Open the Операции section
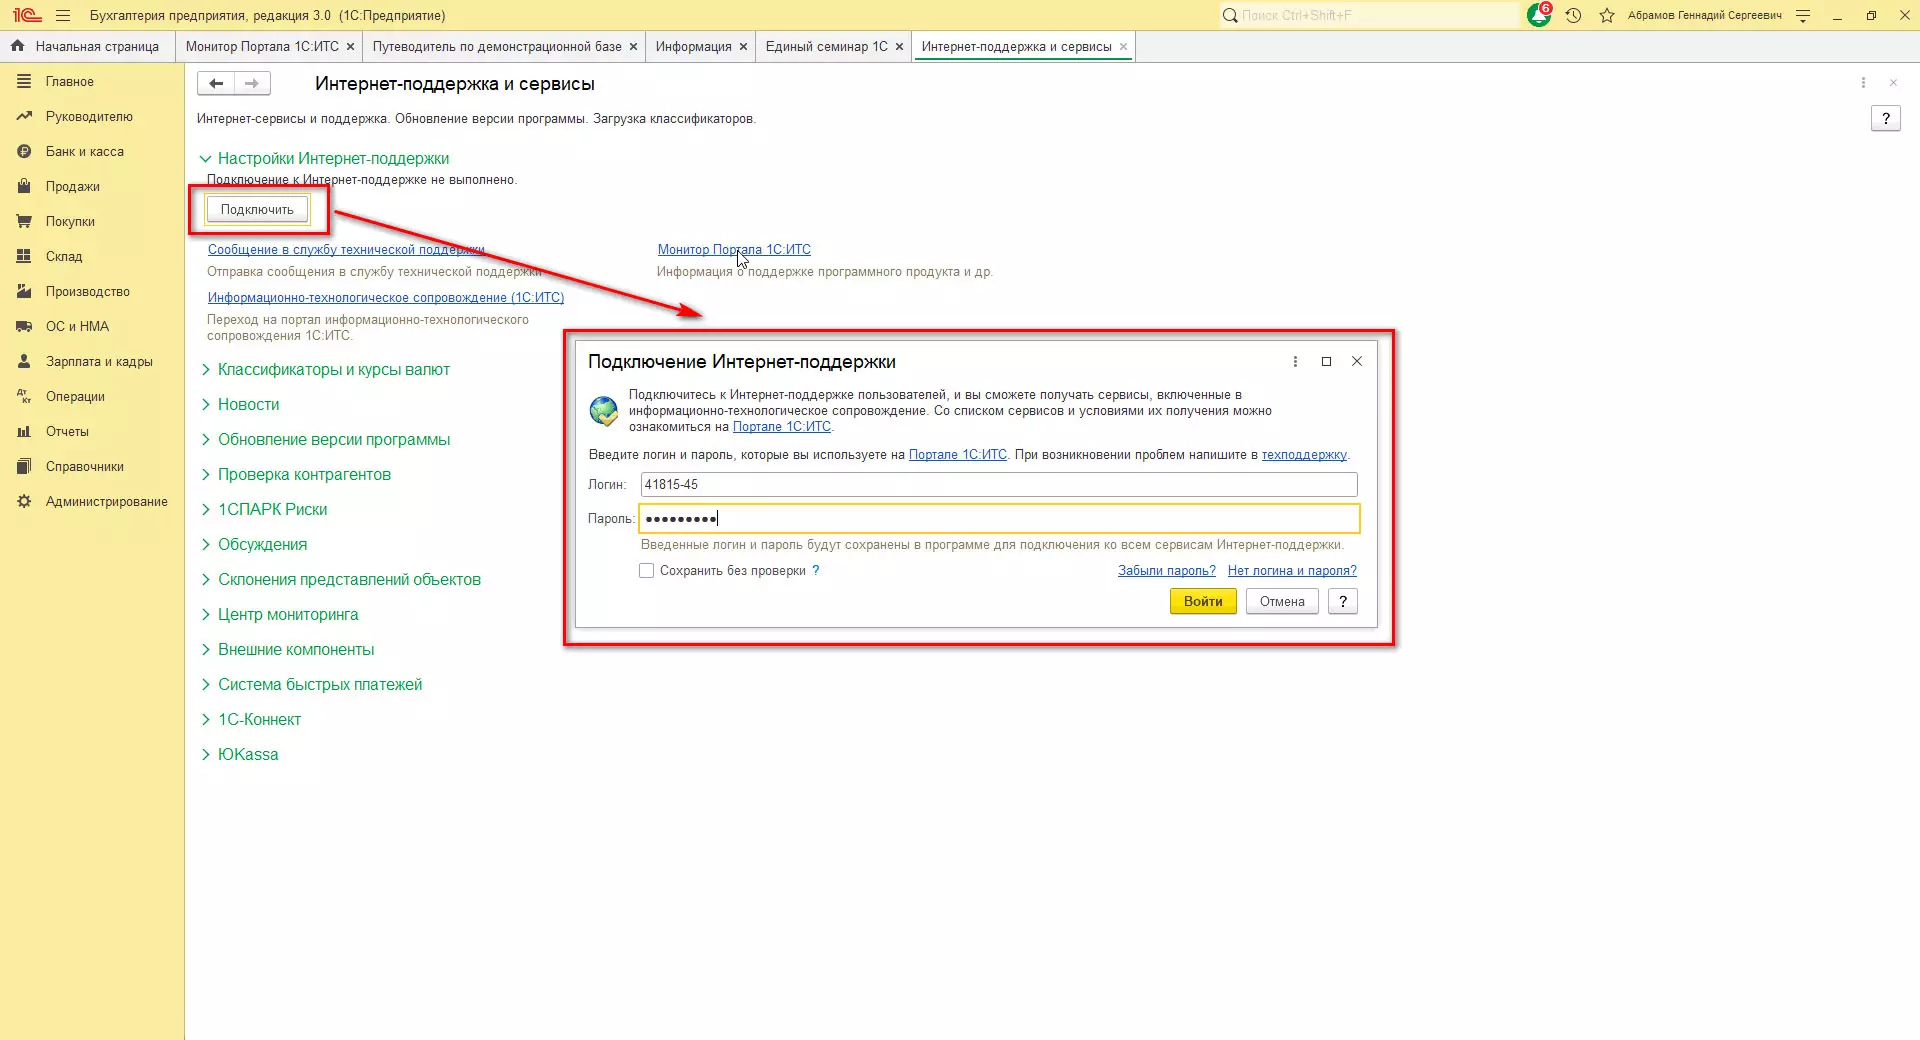This screenshot has width=1920, height=1040. point(92,397)
